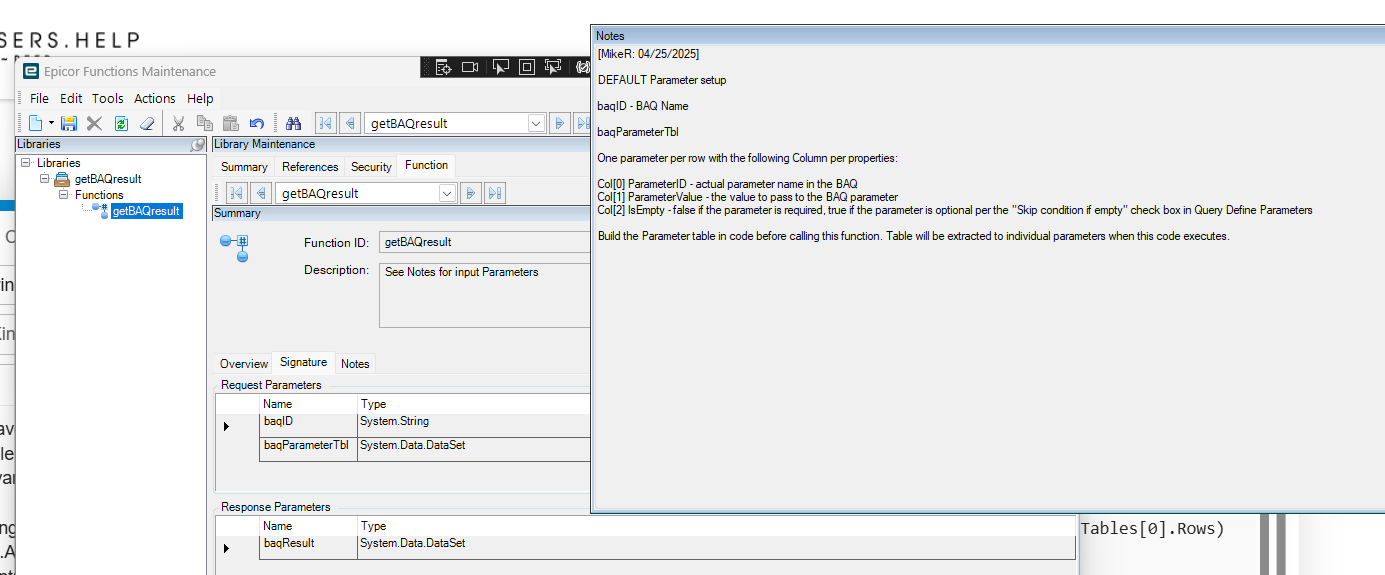Select the Libraries root tree label
The height and width of the screenshot is (575, 1385).
tap(59, 163)
